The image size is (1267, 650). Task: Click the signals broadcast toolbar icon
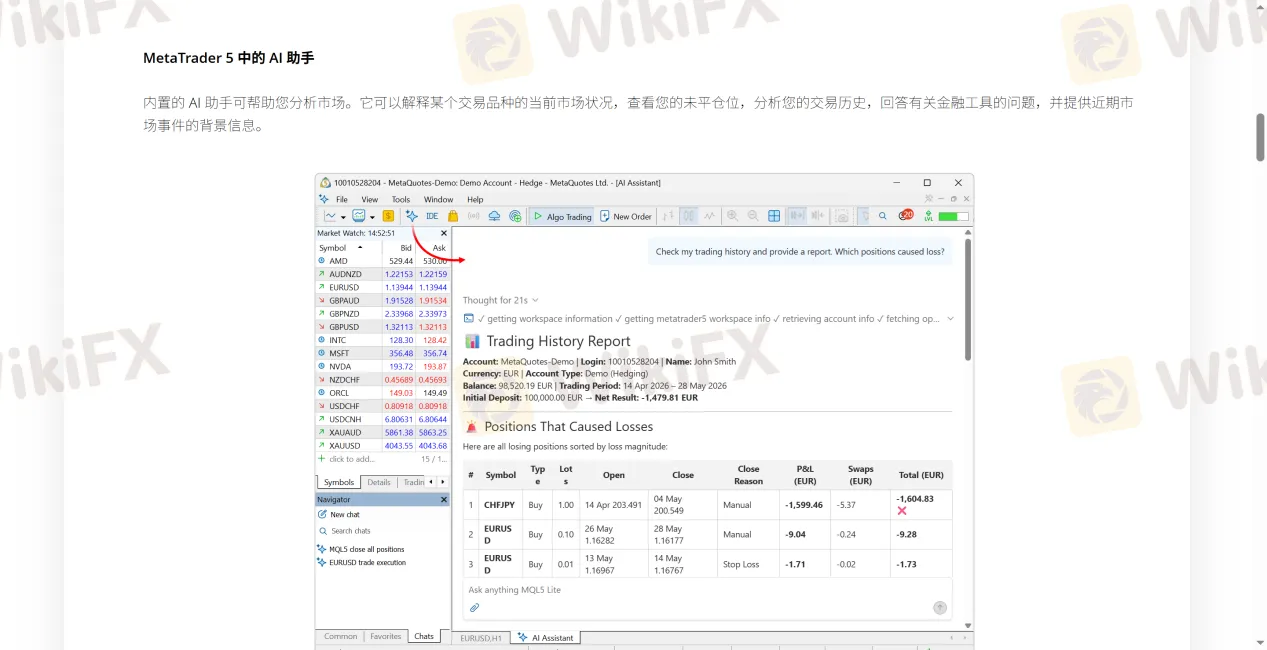[473, 216]
